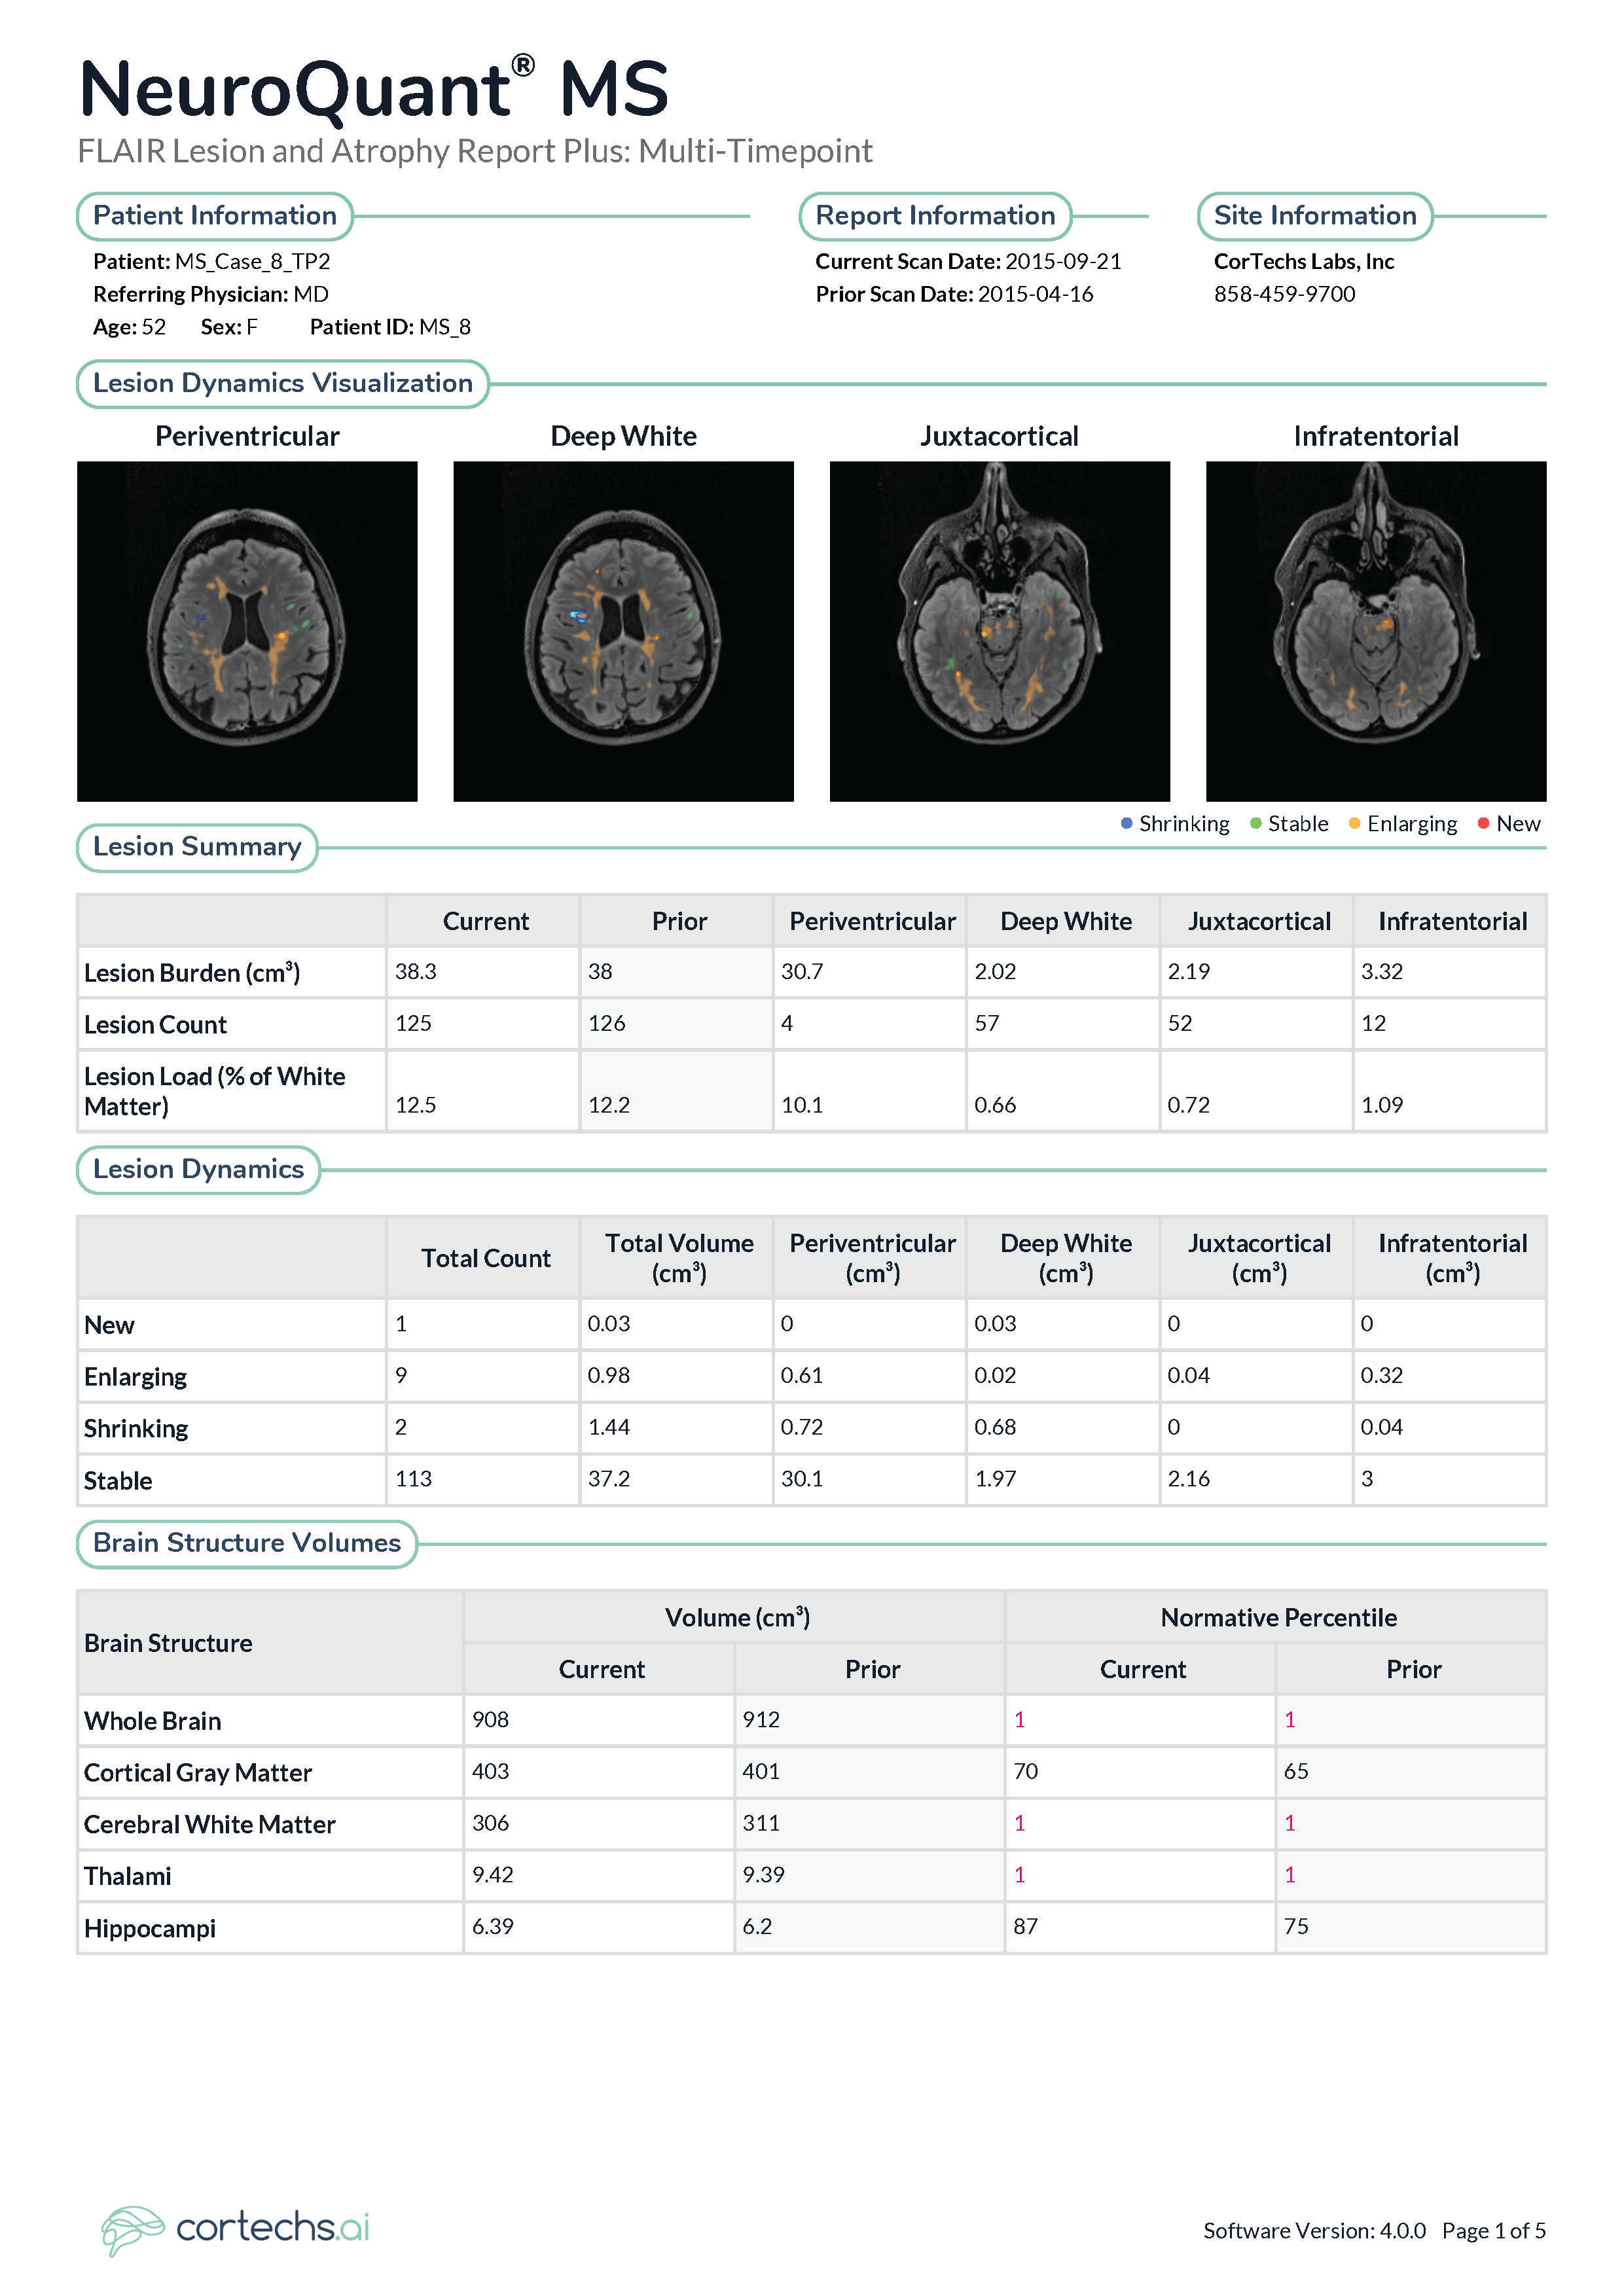Click Cortical Gray Matter current percentile 70
This screenshot has width=1624, height=2296.
(1026, 1772)
